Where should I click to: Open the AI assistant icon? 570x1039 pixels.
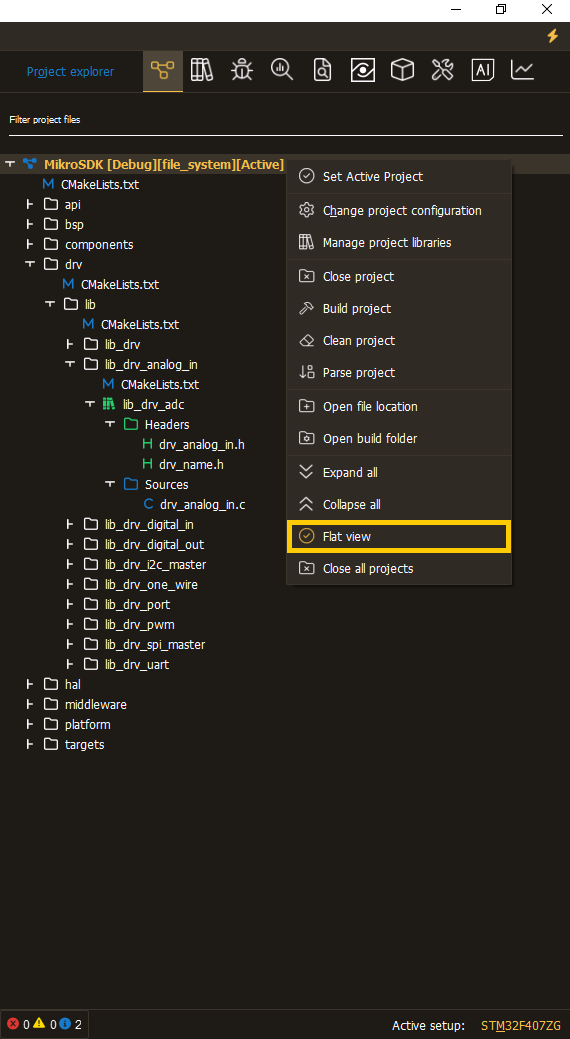point(483,70)
